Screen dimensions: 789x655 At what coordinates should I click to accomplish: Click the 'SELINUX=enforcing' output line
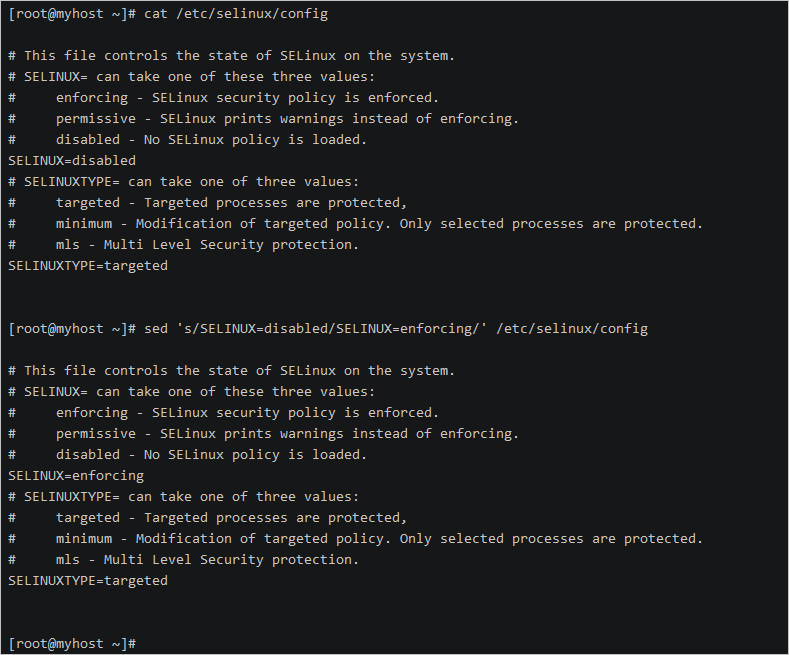(76, 475)
